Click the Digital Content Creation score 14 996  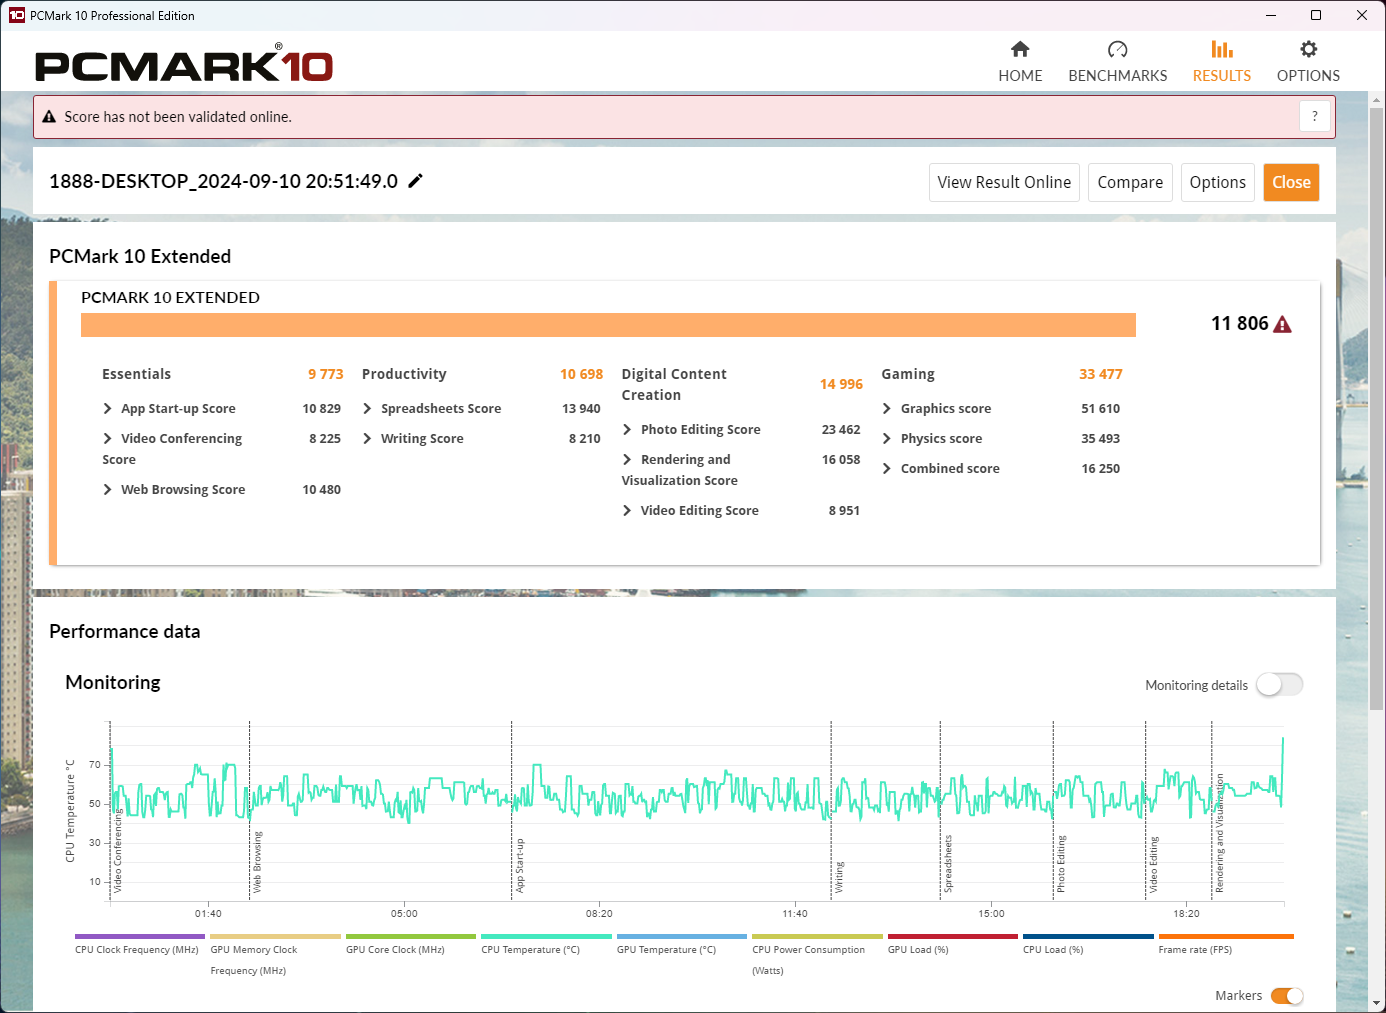pos(841,384)
